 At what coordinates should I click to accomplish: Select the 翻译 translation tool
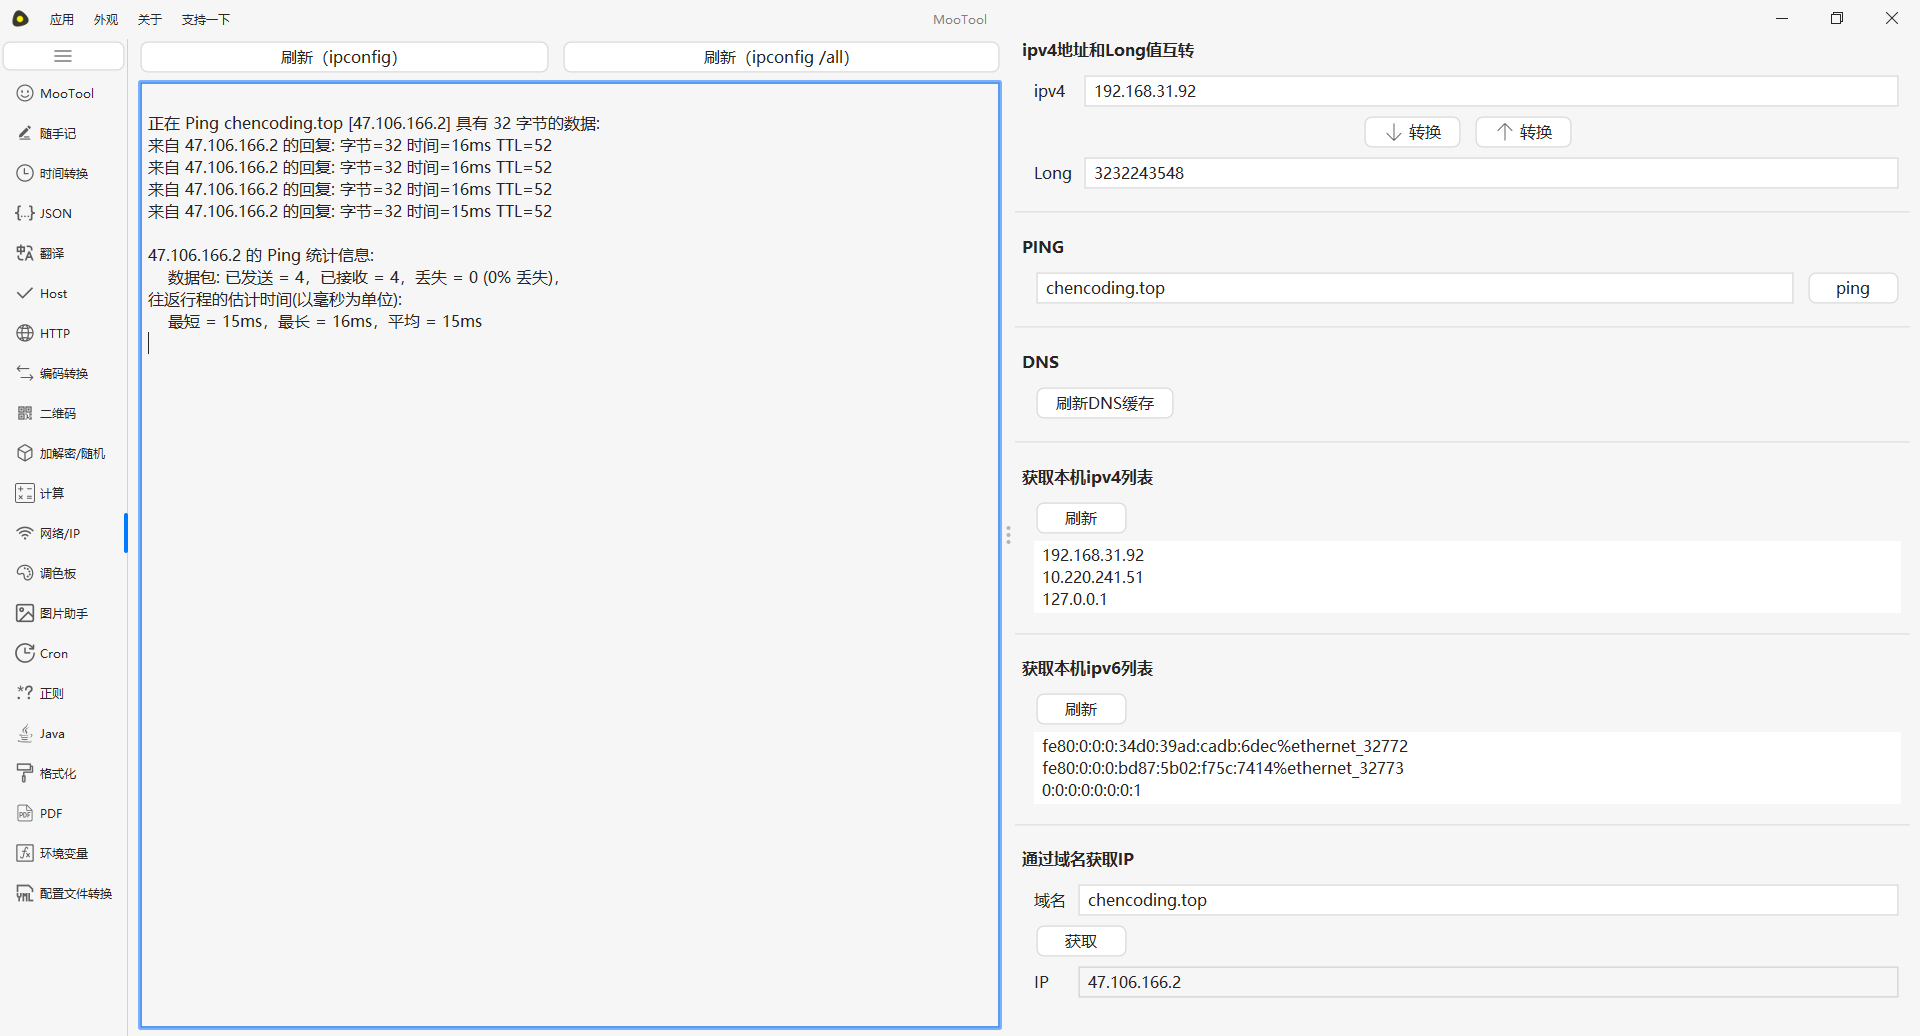[x=51, y=253]
